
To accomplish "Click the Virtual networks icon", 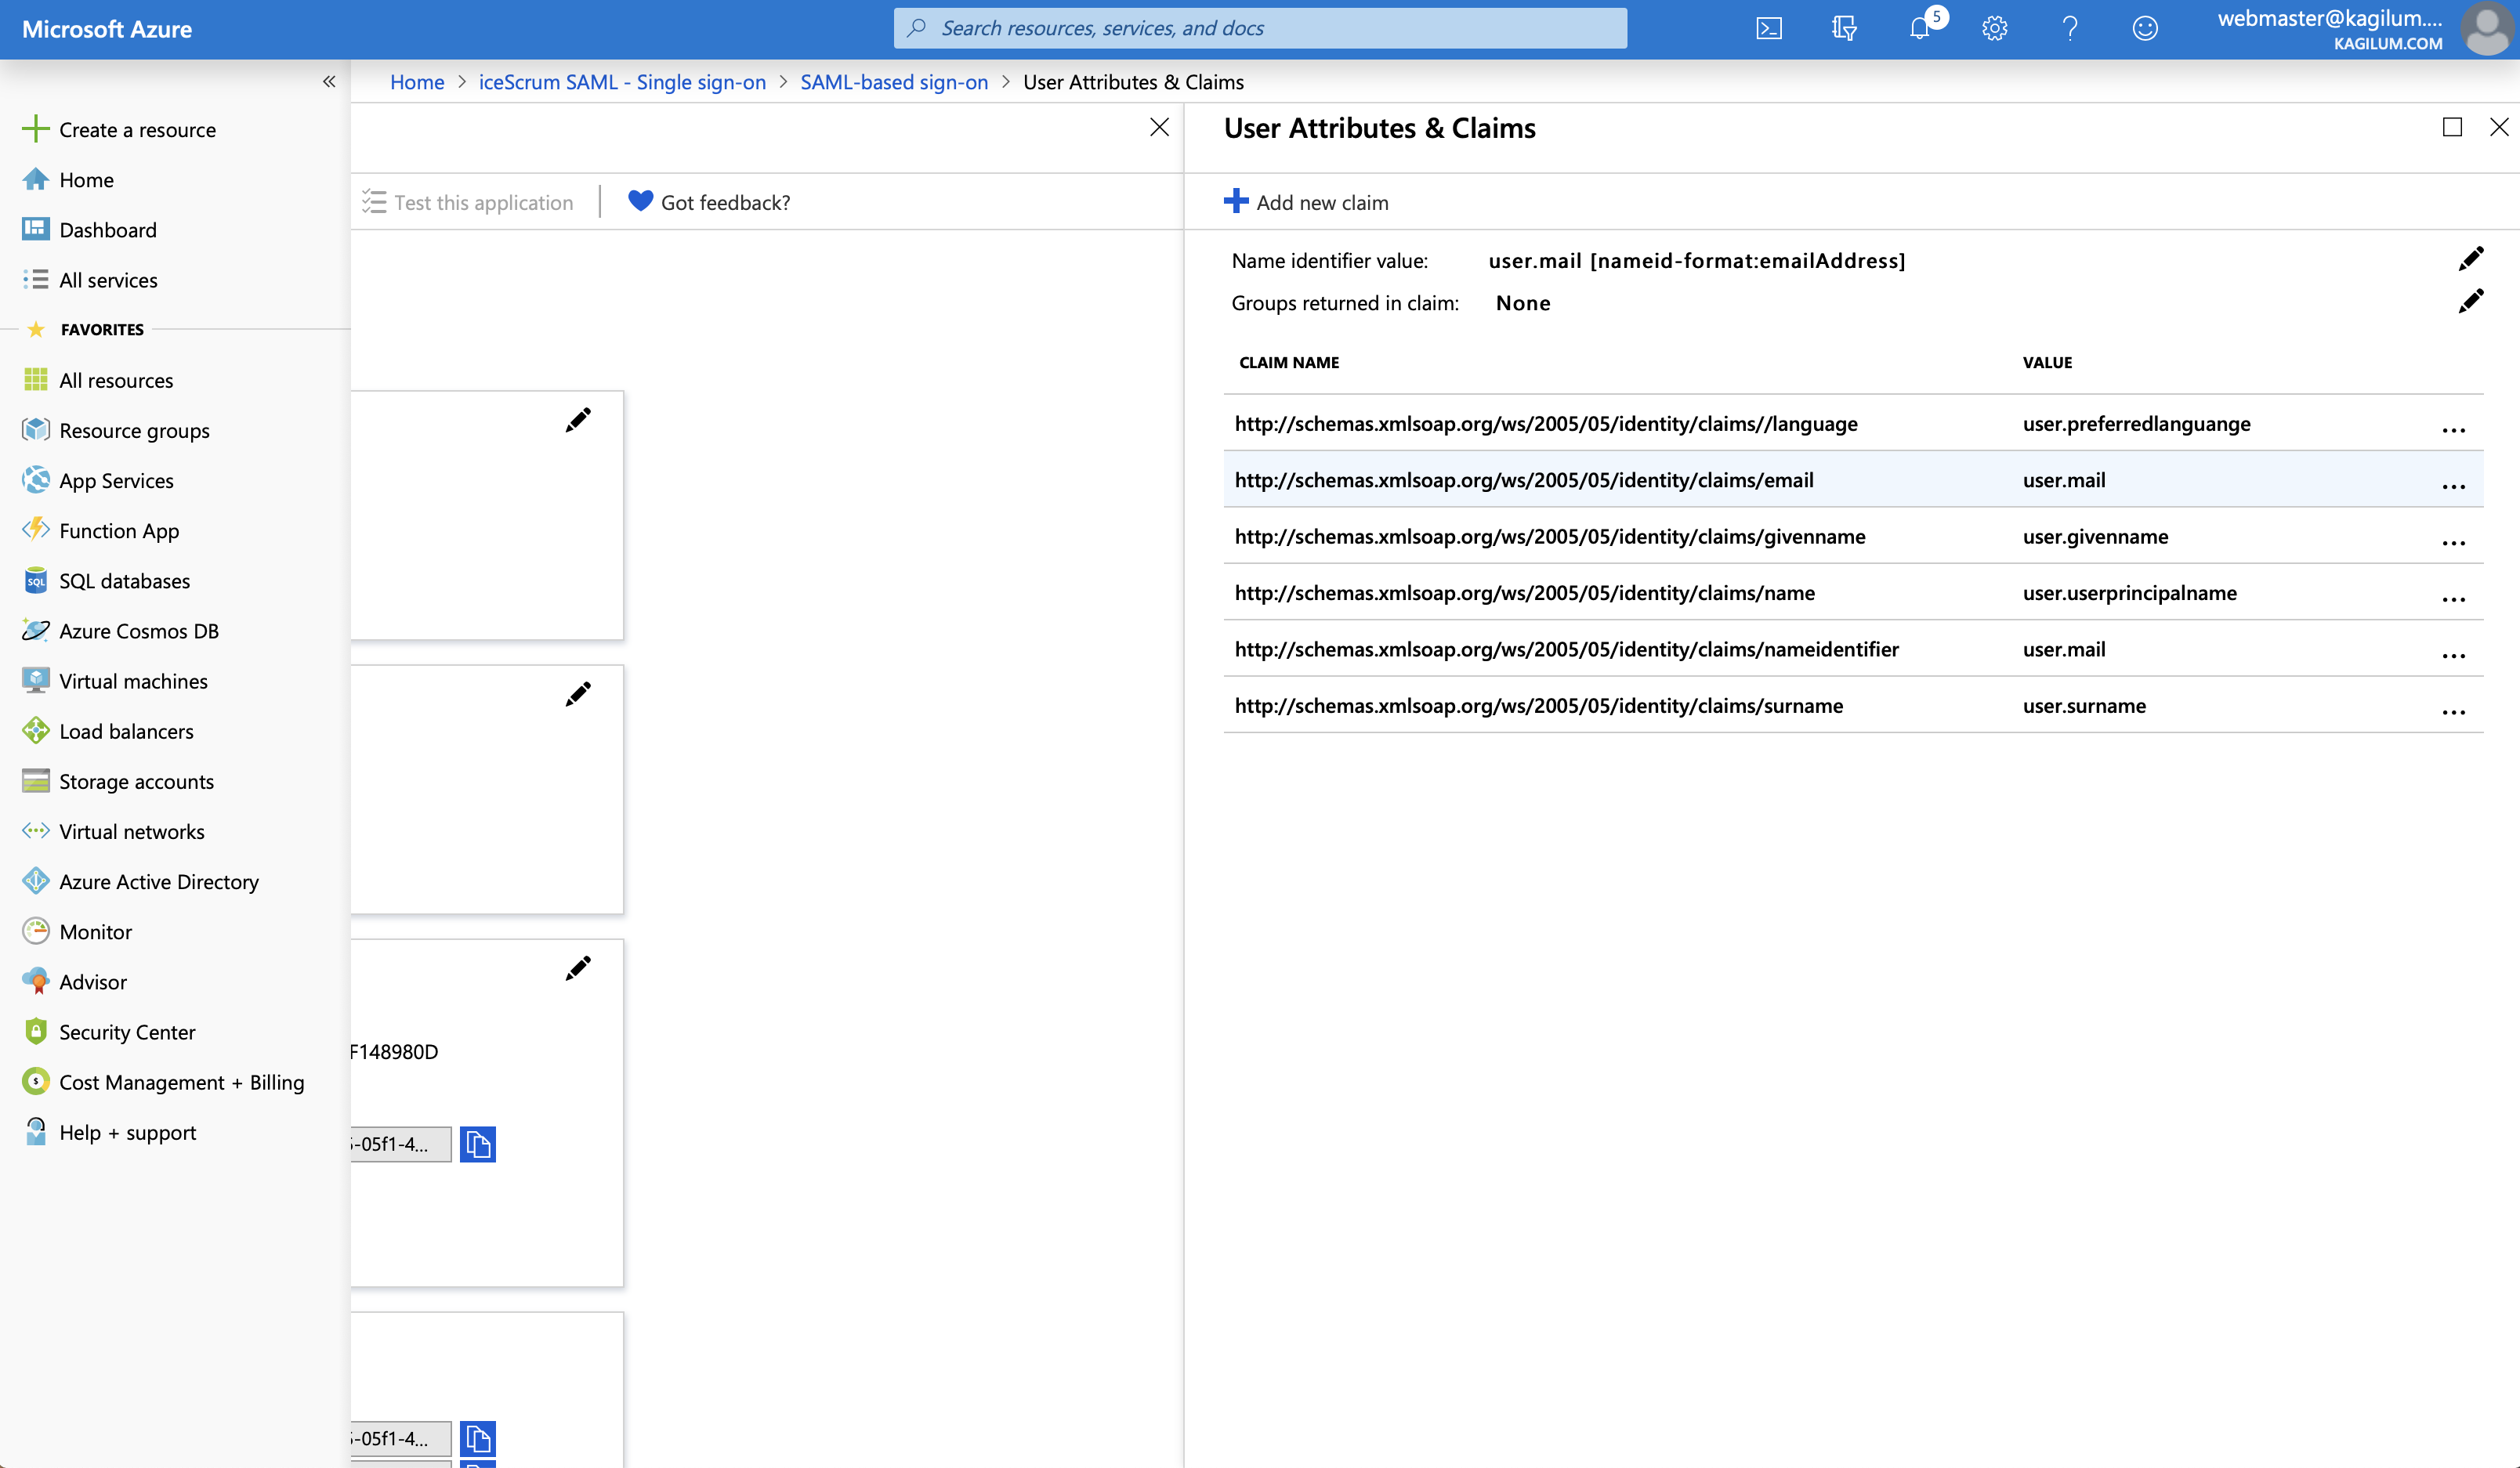I will coord(36,831).
